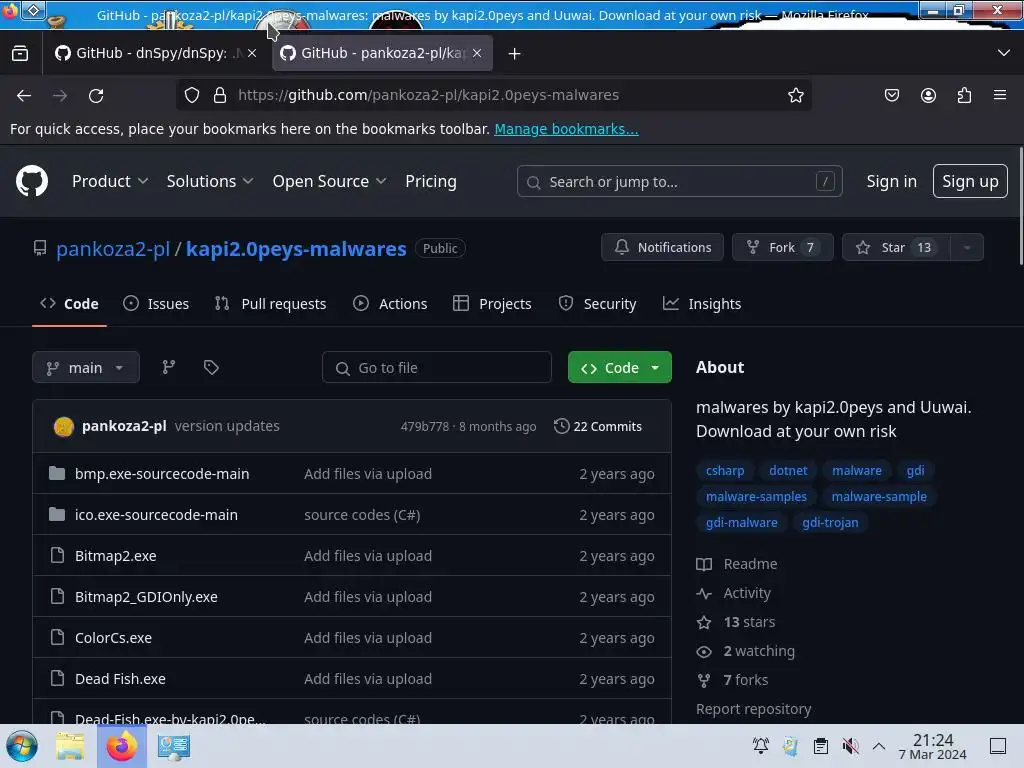
Task: Show site security via padlock icon
Action: (220, 95)
